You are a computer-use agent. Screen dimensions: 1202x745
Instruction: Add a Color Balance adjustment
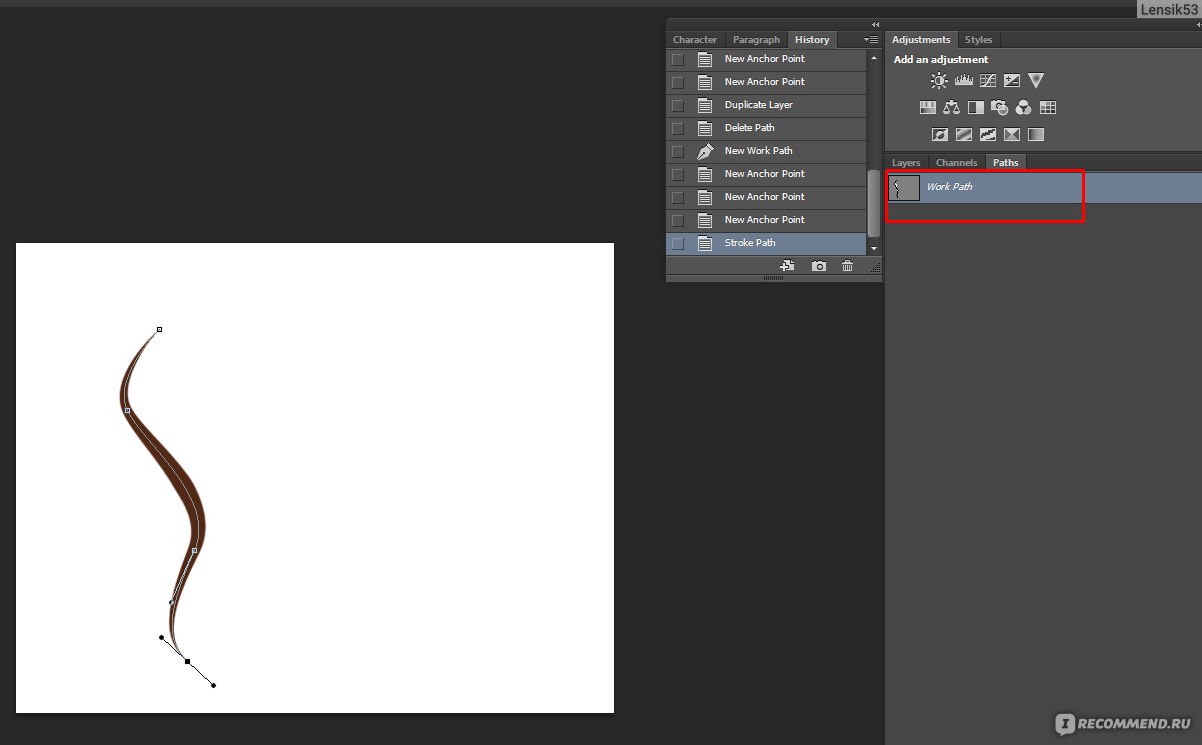pos(951,108)
